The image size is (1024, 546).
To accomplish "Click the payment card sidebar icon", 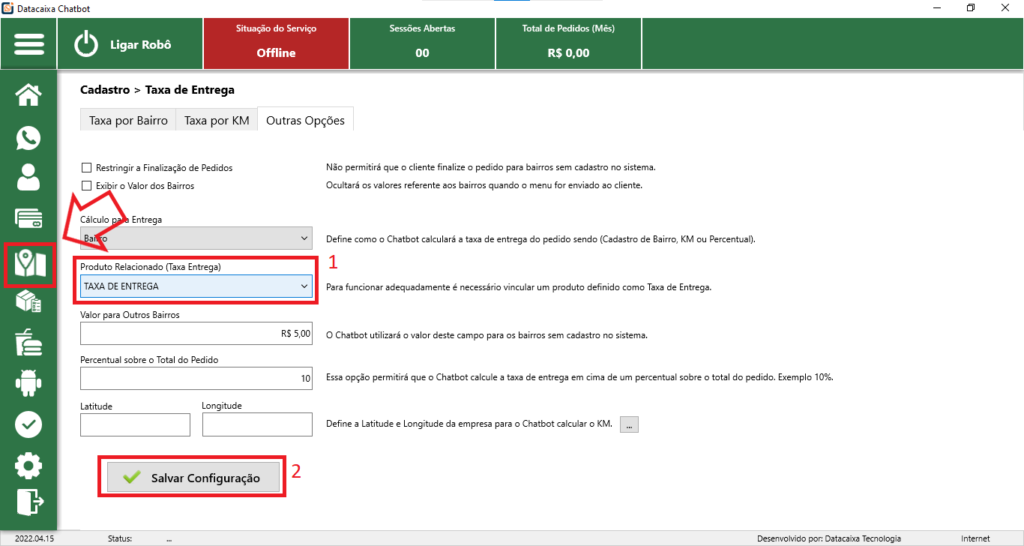I will coord(29,219).
